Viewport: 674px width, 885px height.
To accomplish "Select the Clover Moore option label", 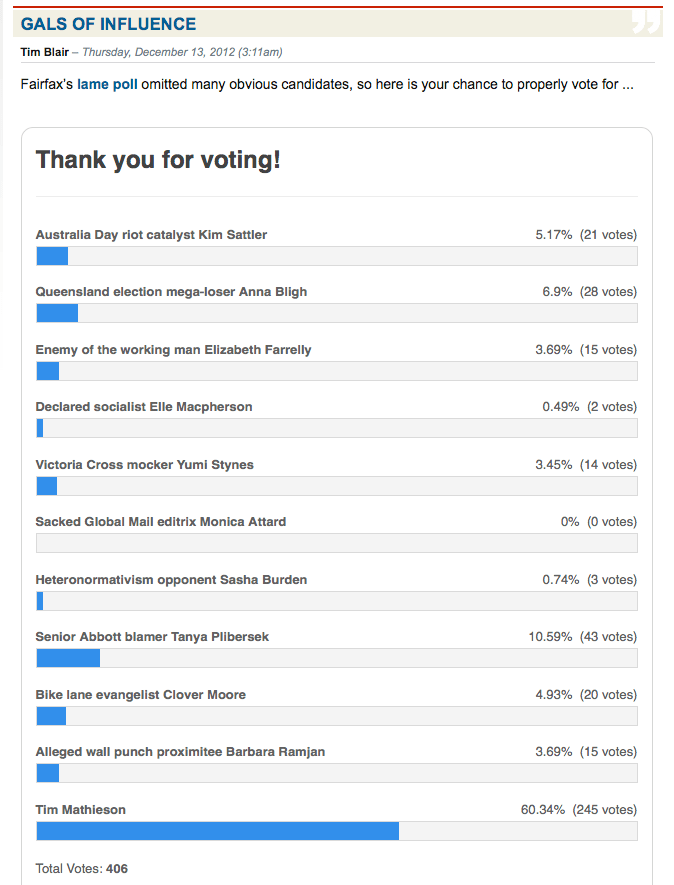I will (140, 695).
